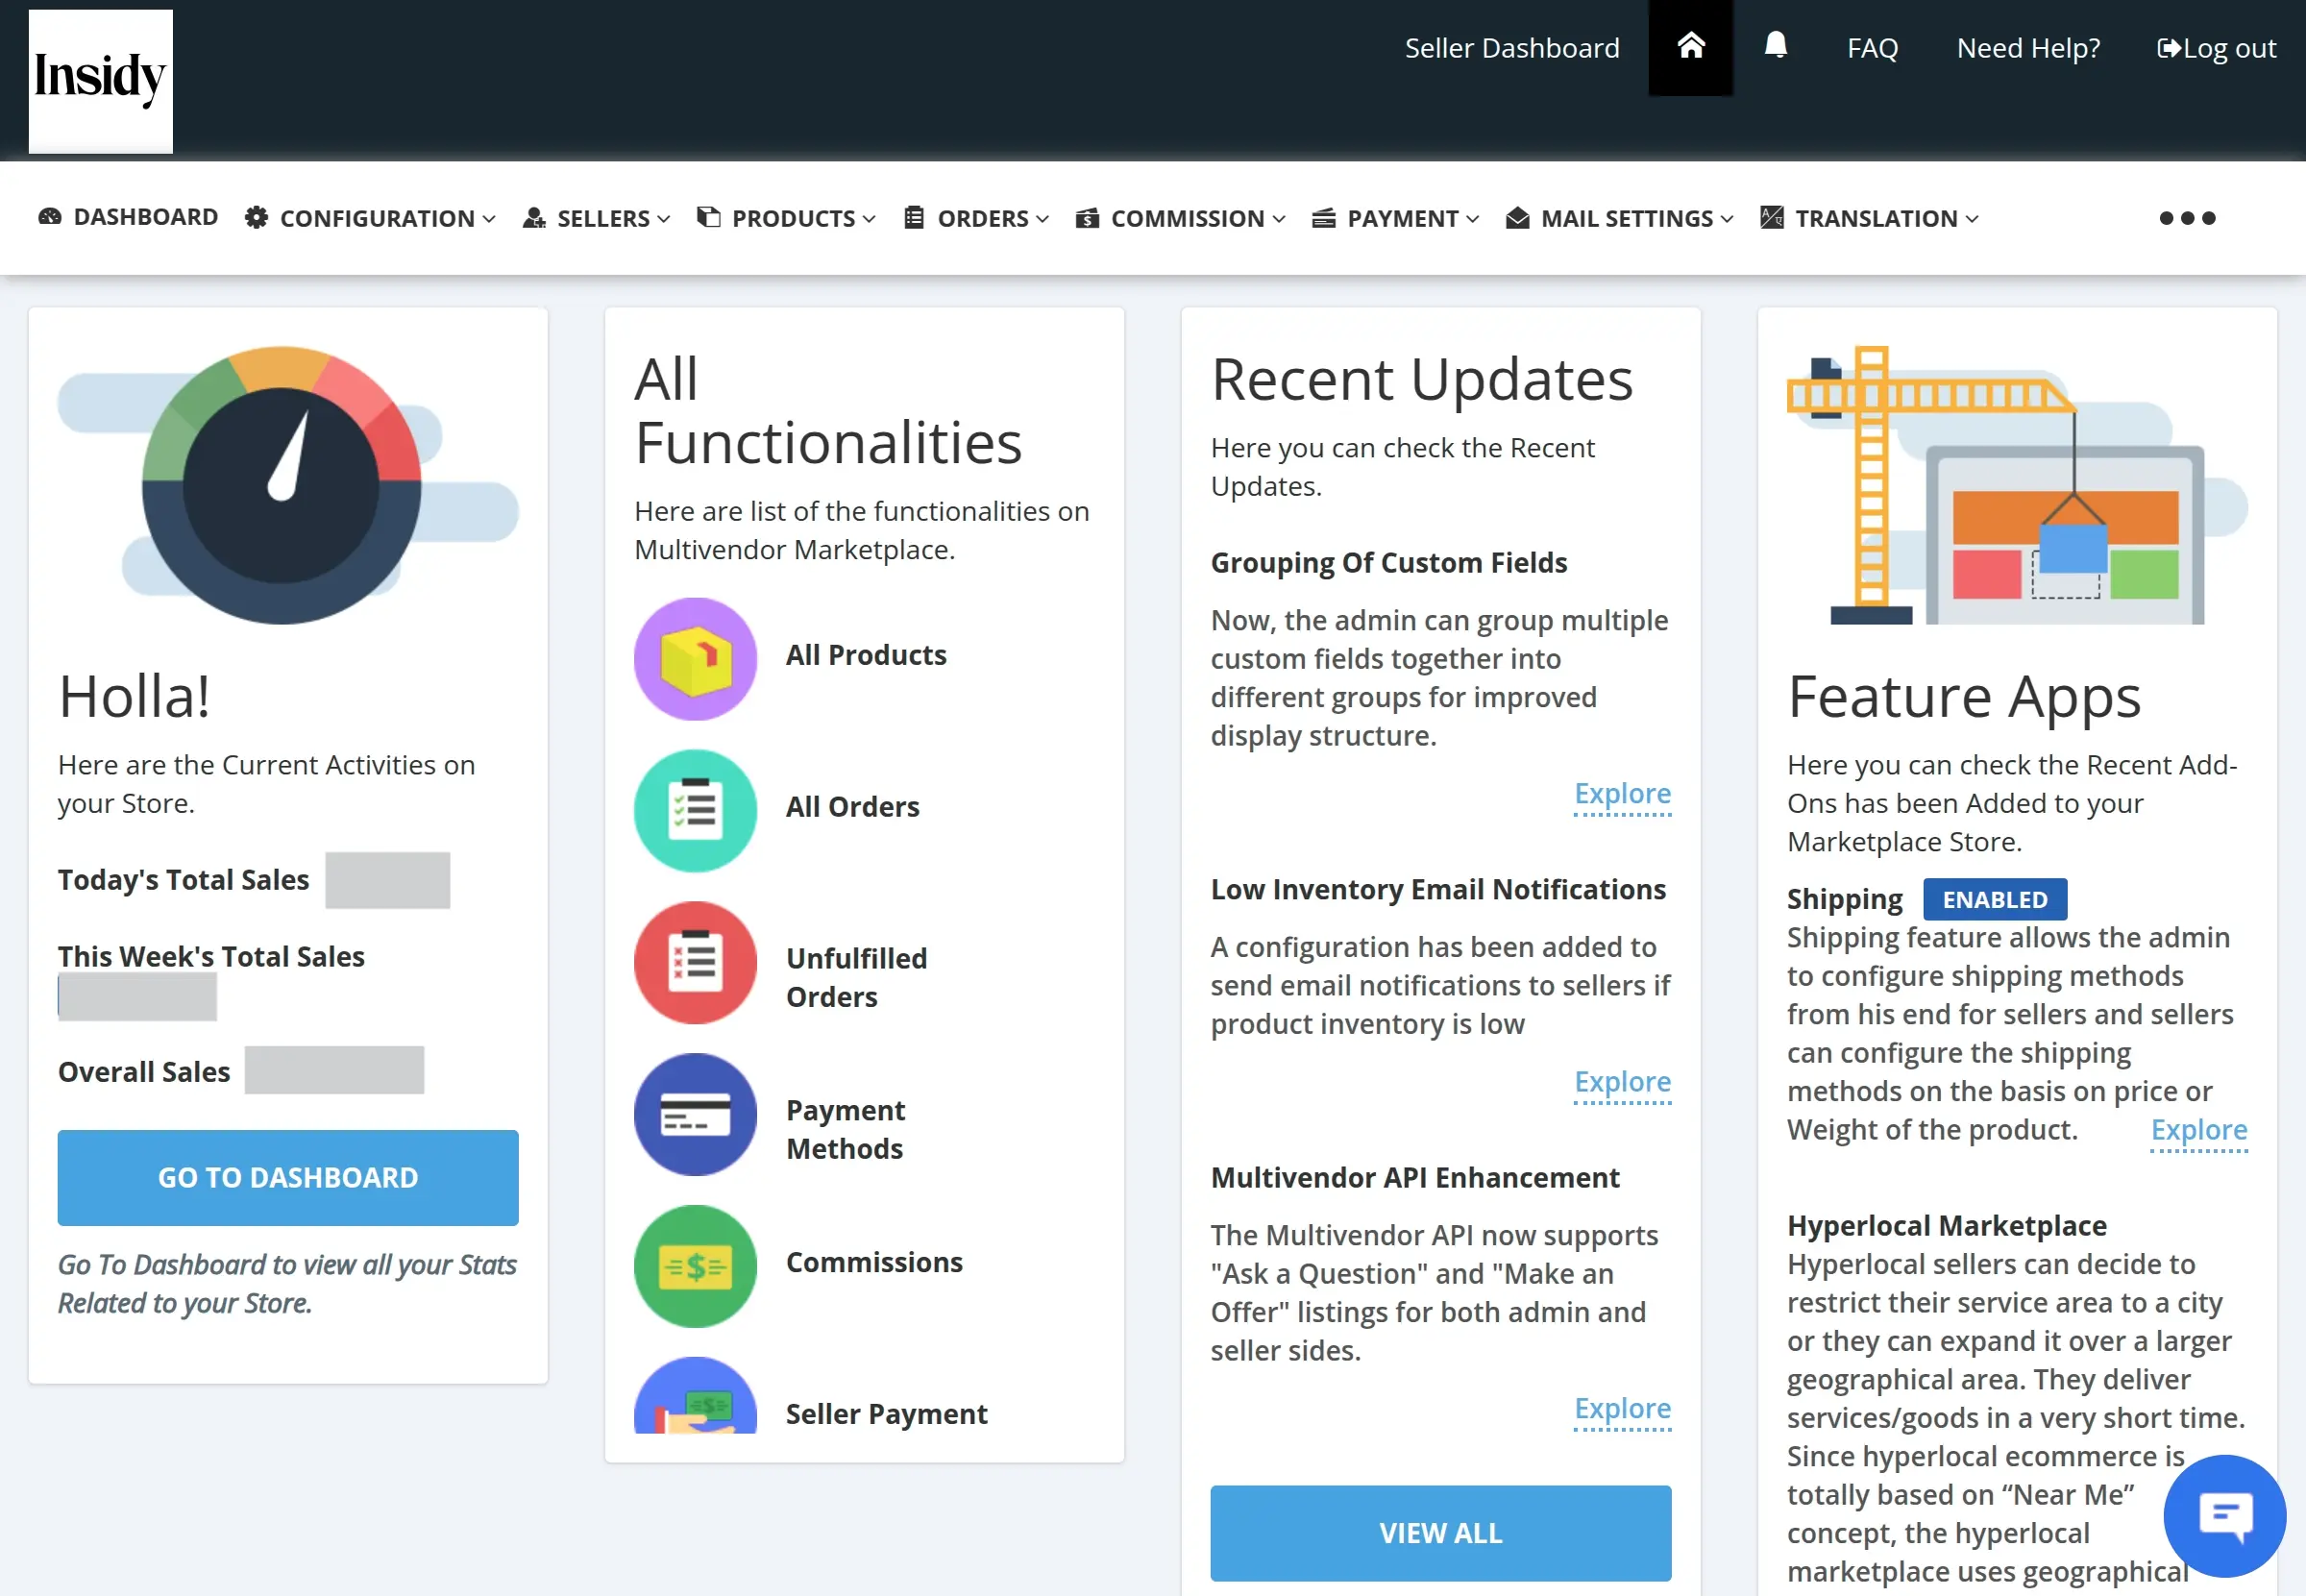Viewport: 2306px width, 1596px height.
Task: Click the three-dot more menu
Action: 2187,218
